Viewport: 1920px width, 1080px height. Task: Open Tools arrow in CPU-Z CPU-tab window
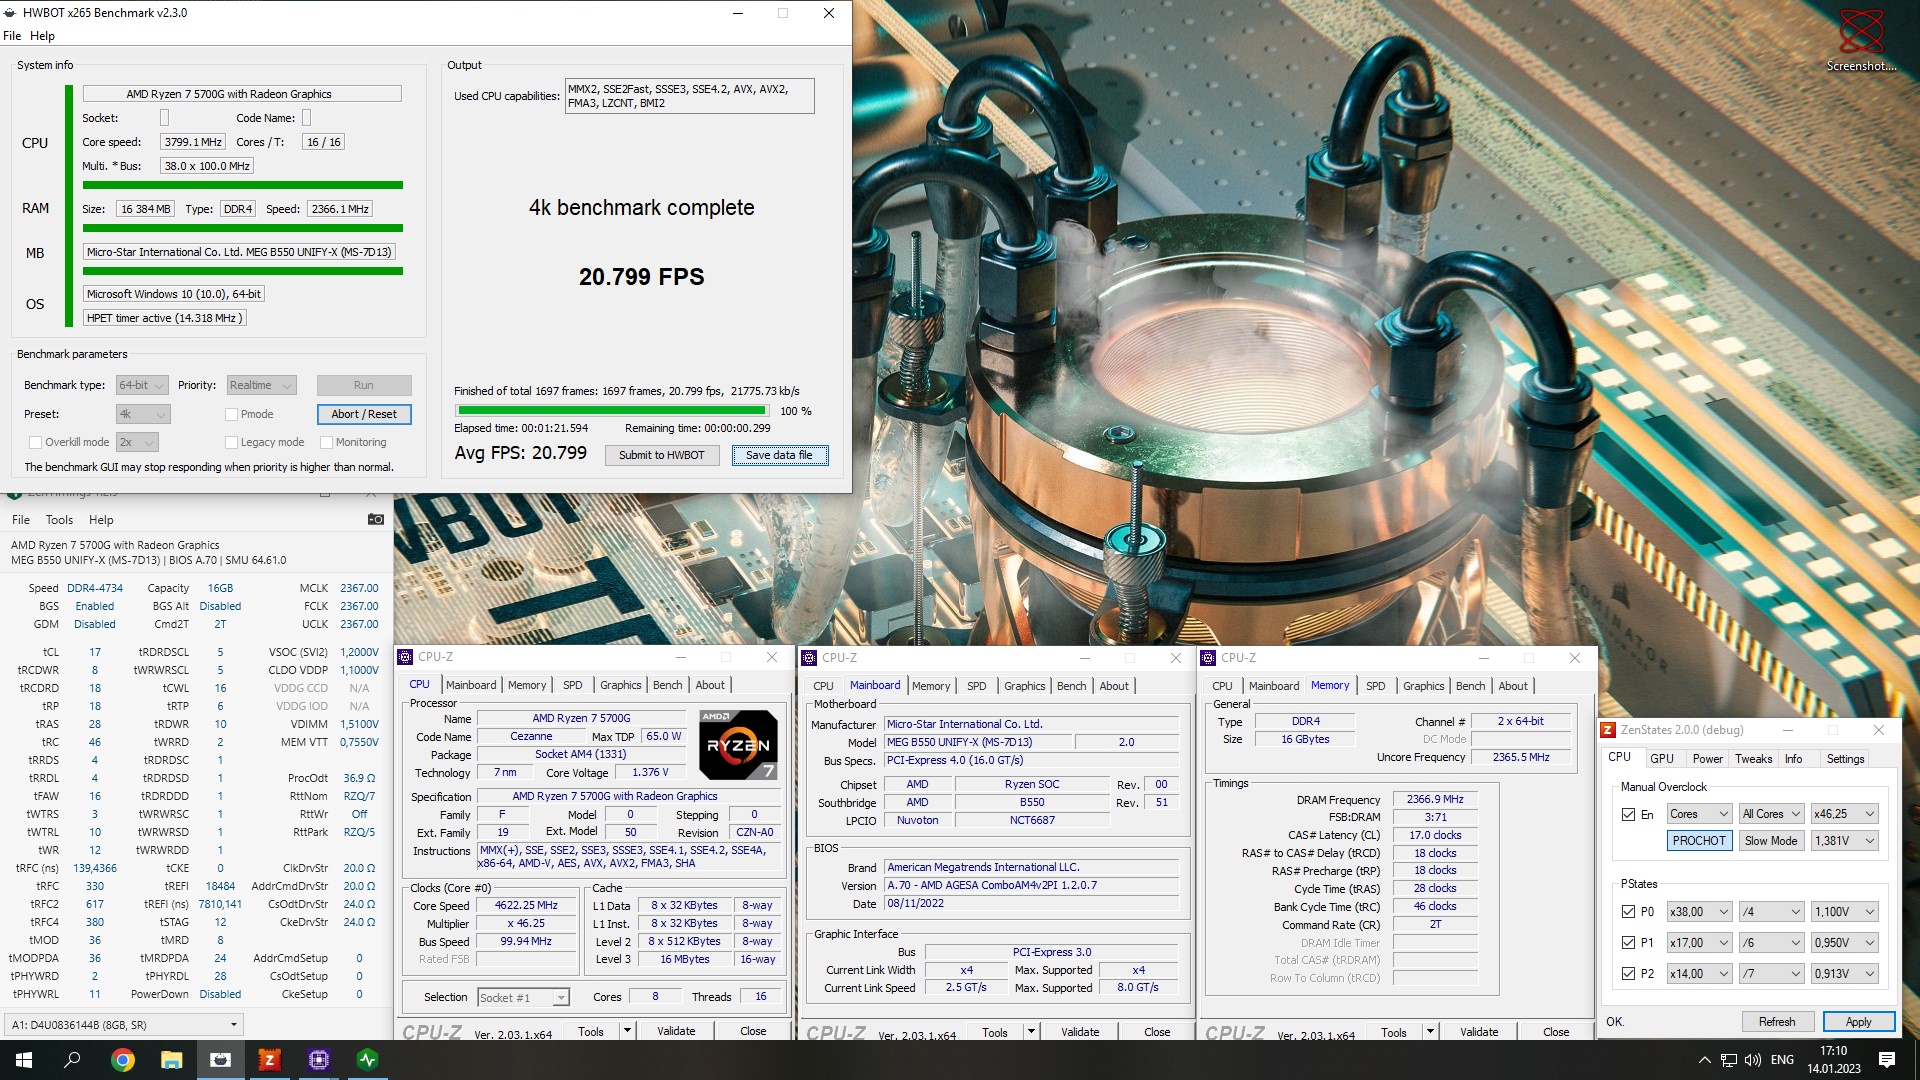tap(627, 1031)
